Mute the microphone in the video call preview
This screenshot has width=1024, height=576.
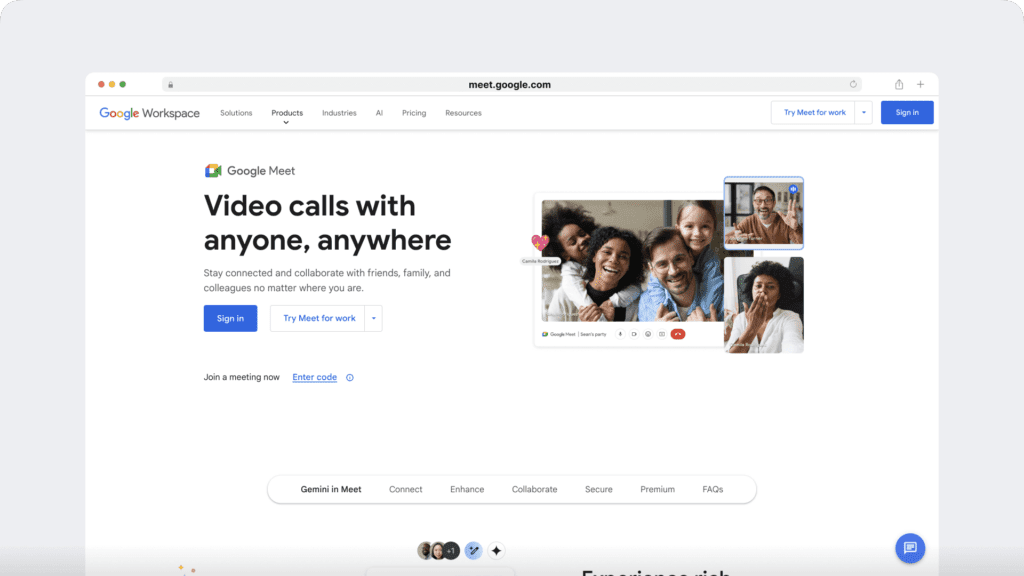pos(620,334)
